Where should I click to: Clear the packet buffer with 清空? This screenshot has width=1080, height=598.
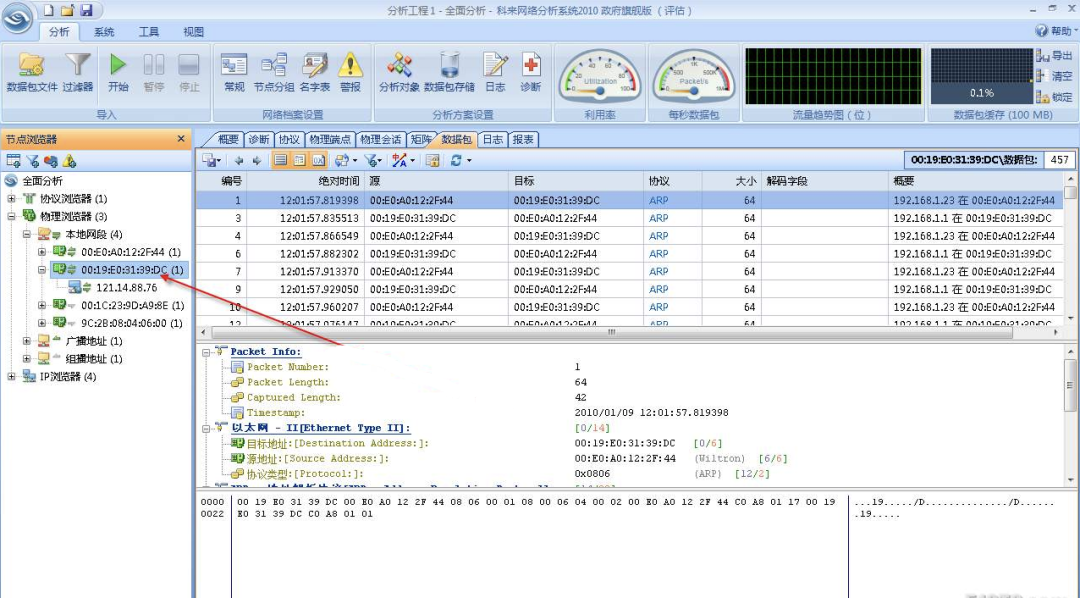(x=1054, y=76)
